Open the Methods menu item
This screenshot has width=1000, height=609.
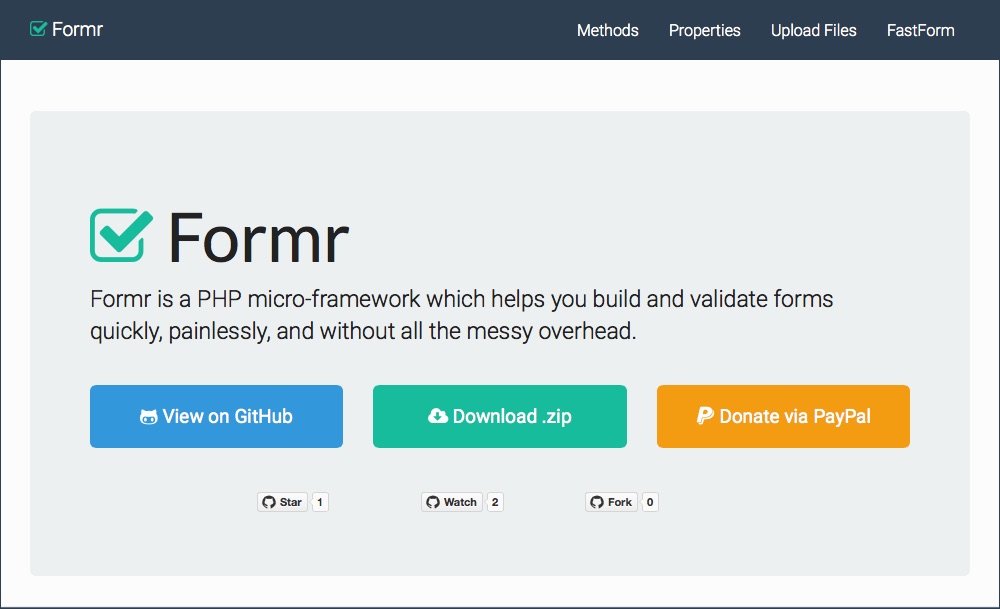[607, 30]
